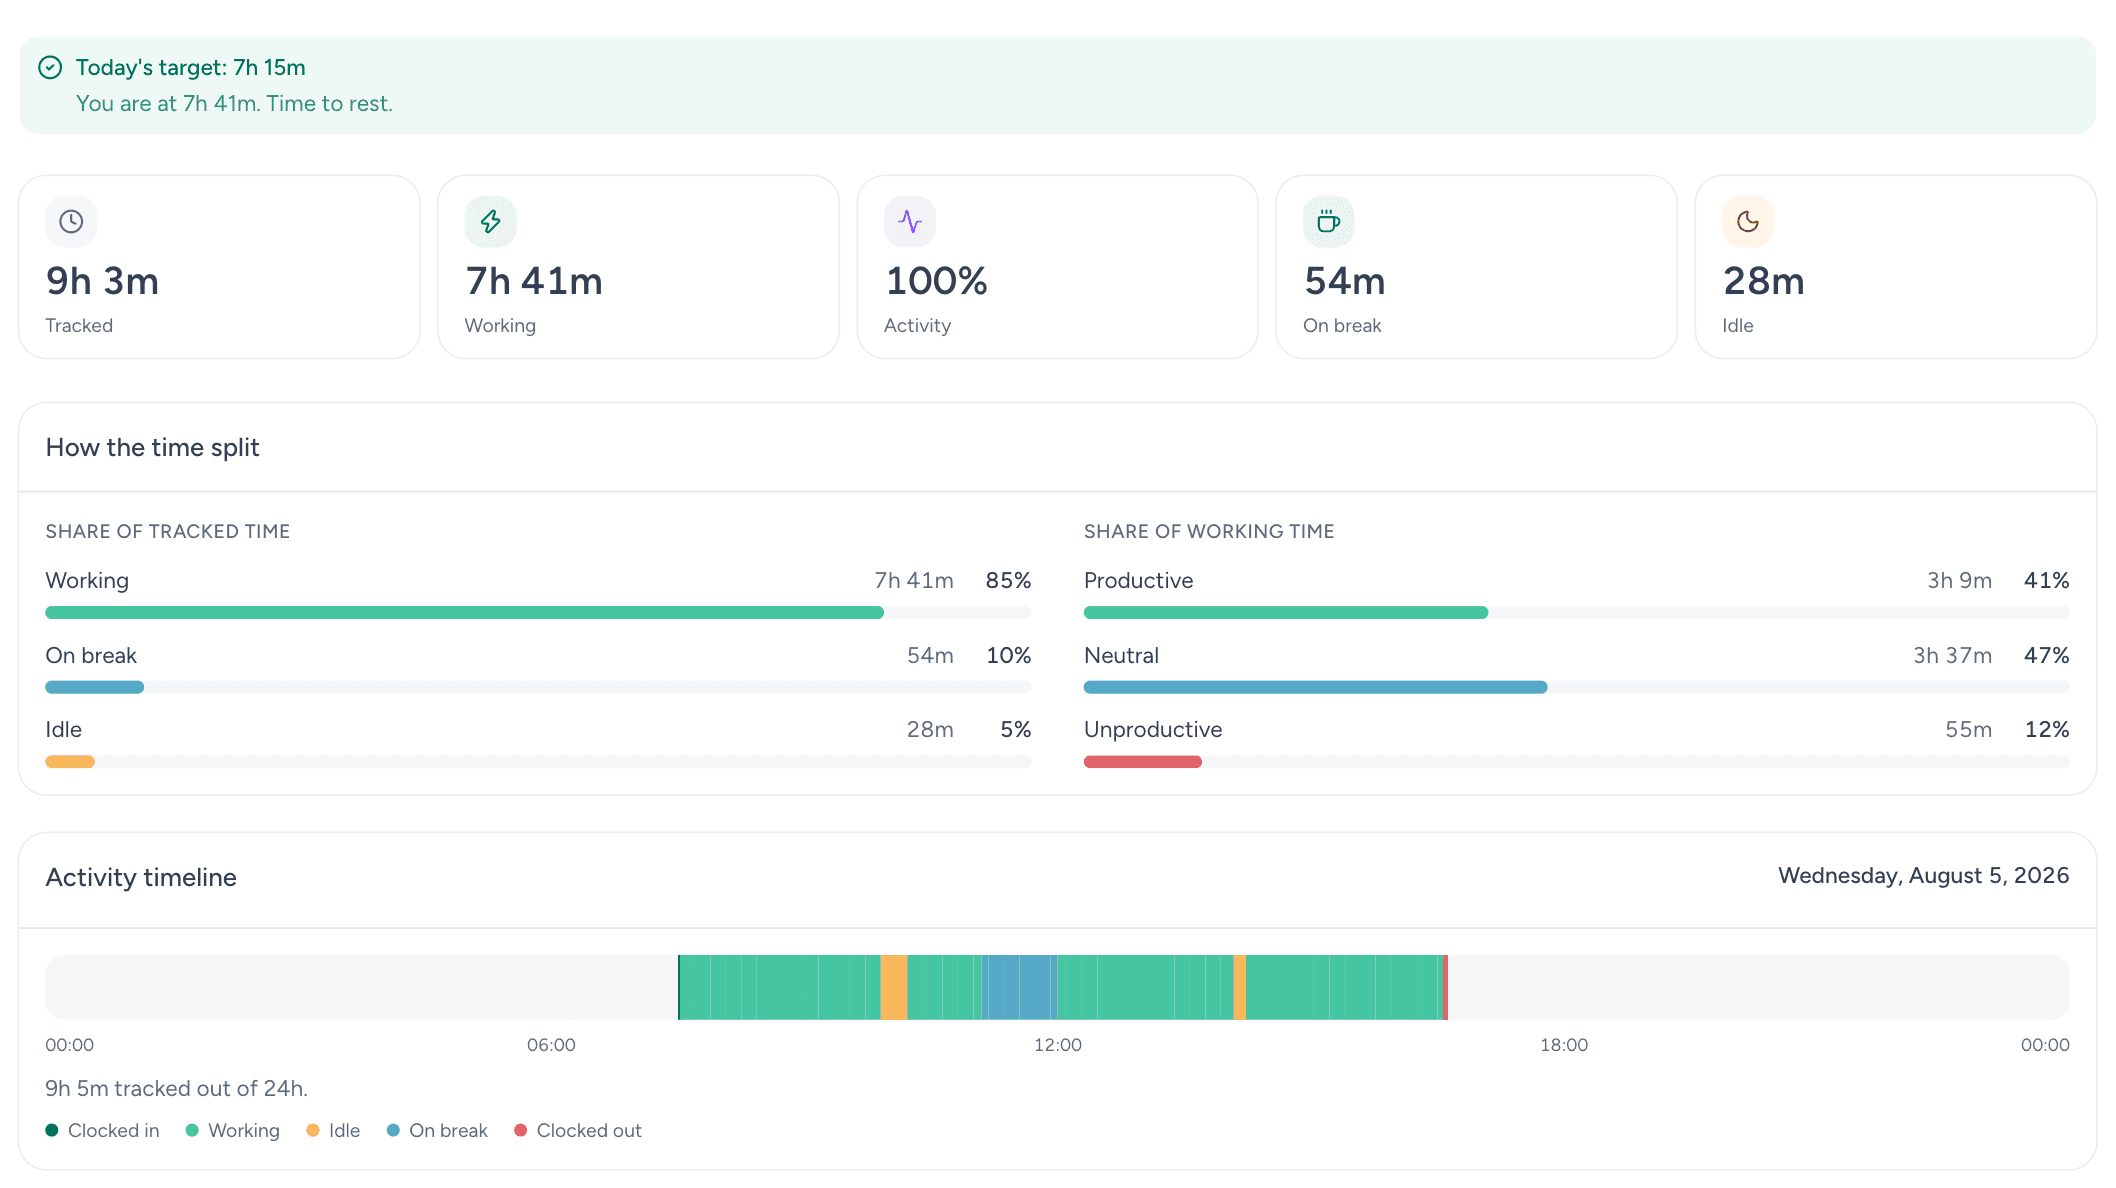The height and width of the screenshot is (1188, 2116).
Task: Click the second orange idle segment in timeline
Action: click(x=1240, y=987)
